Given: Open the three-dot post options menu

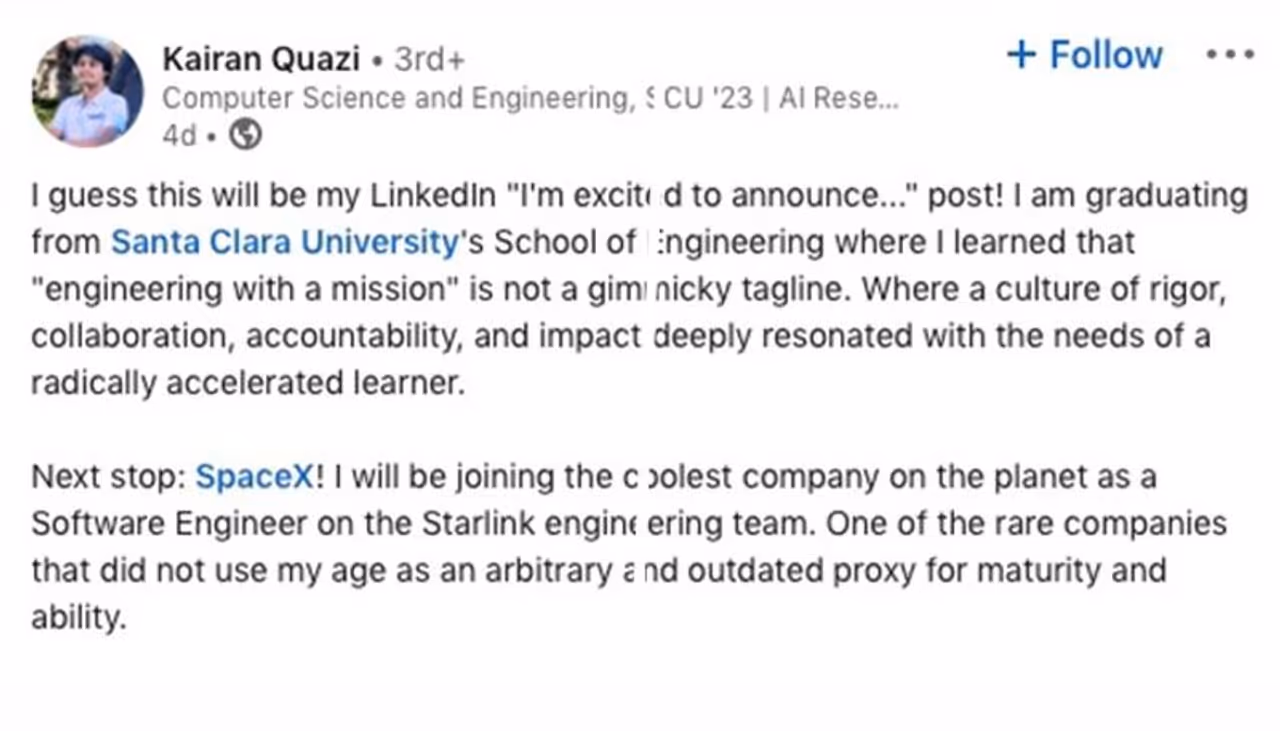Looking at the screenshot, I should coord(1229,55).
